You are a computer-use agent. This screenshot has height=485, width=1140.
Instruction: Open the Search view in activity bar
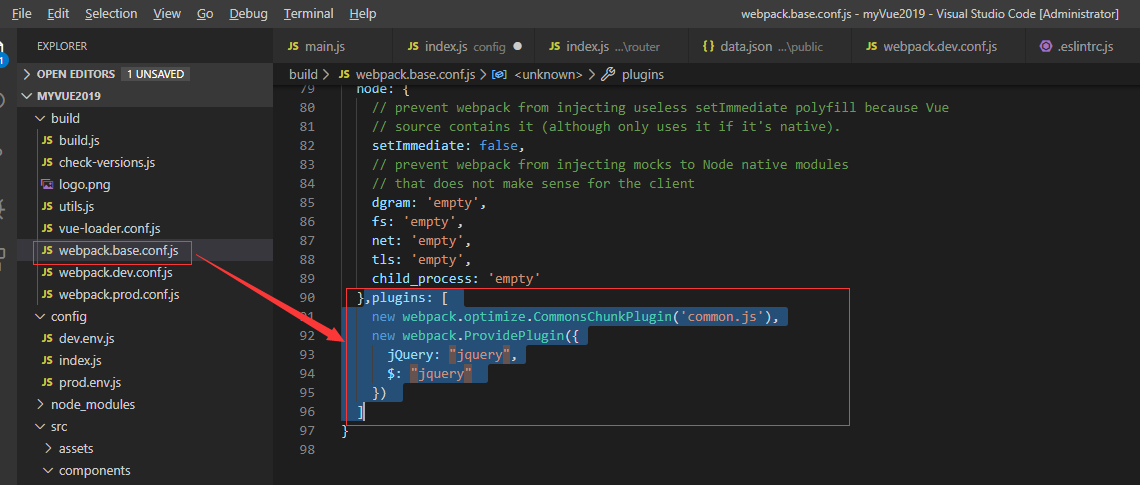4,99
